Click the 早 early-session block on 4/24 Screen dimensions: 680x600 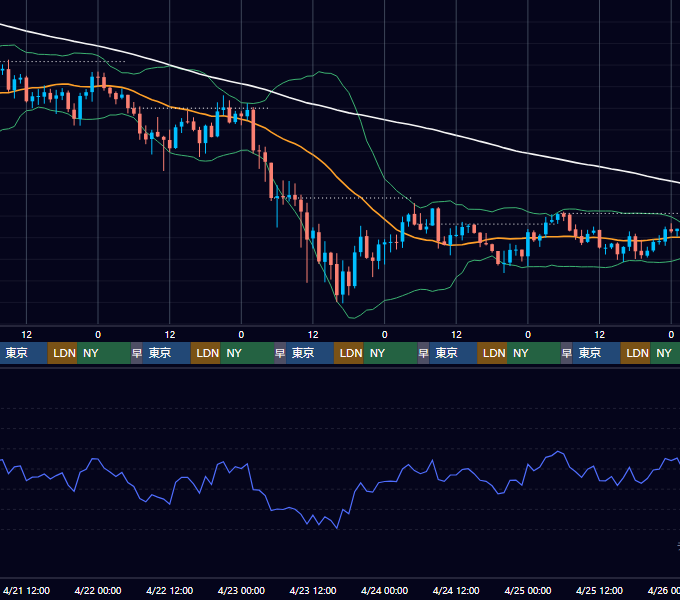tap(423, 353)
